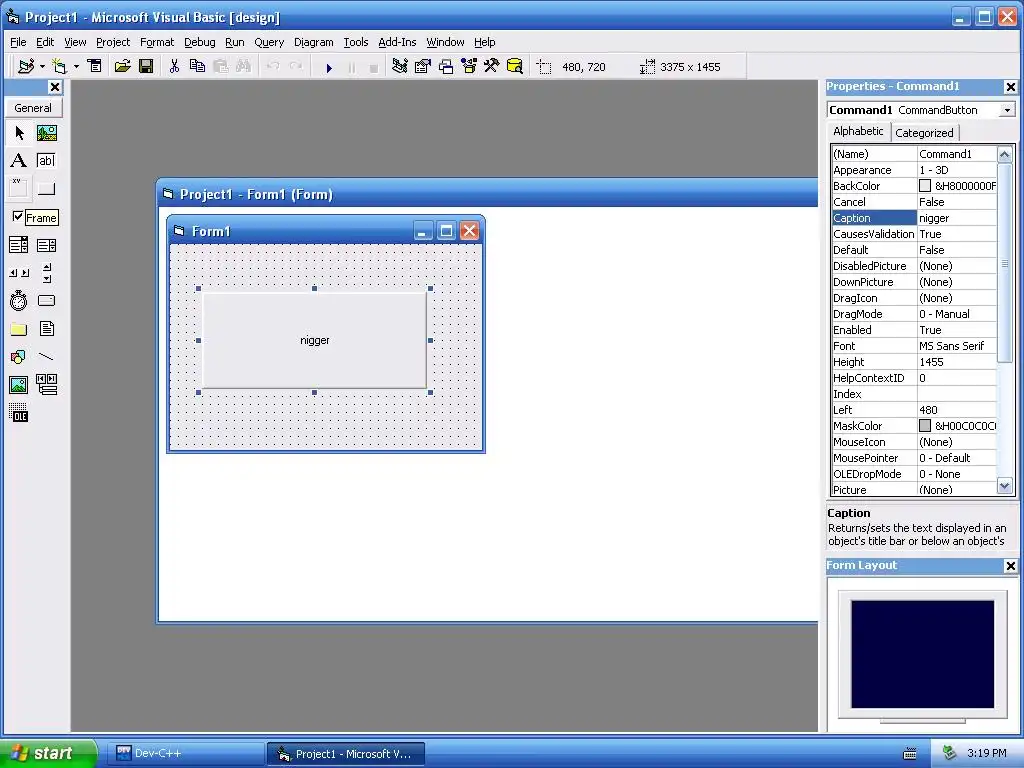Start the program with the Run arrow
1024x768 pixels.
click(329, 67)
